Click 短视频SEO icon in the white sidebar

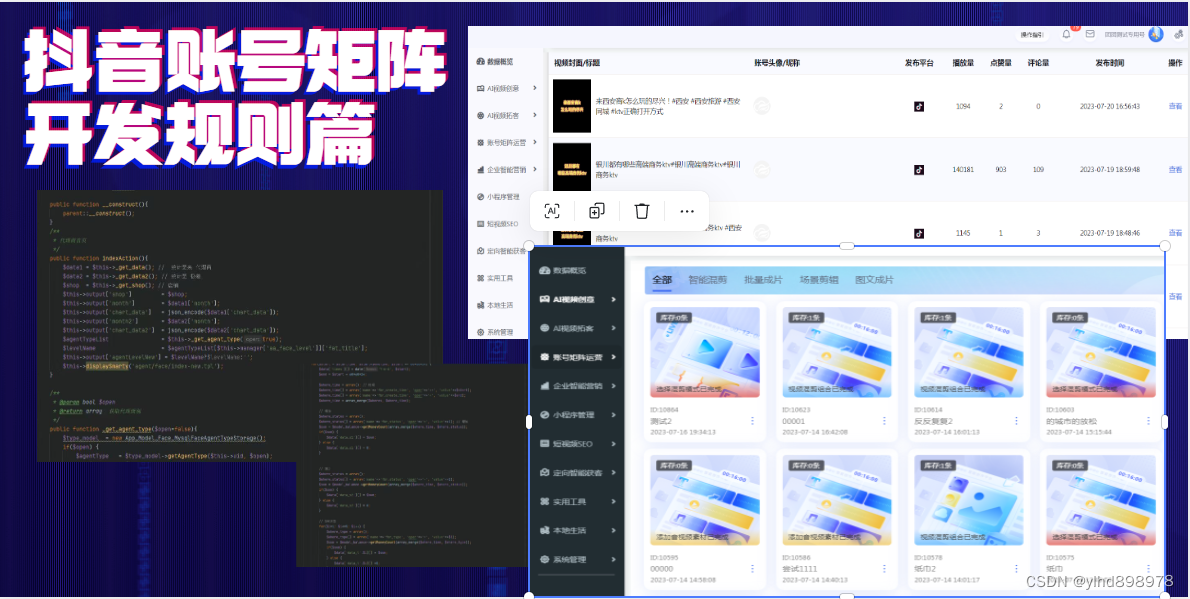(480, 224)
